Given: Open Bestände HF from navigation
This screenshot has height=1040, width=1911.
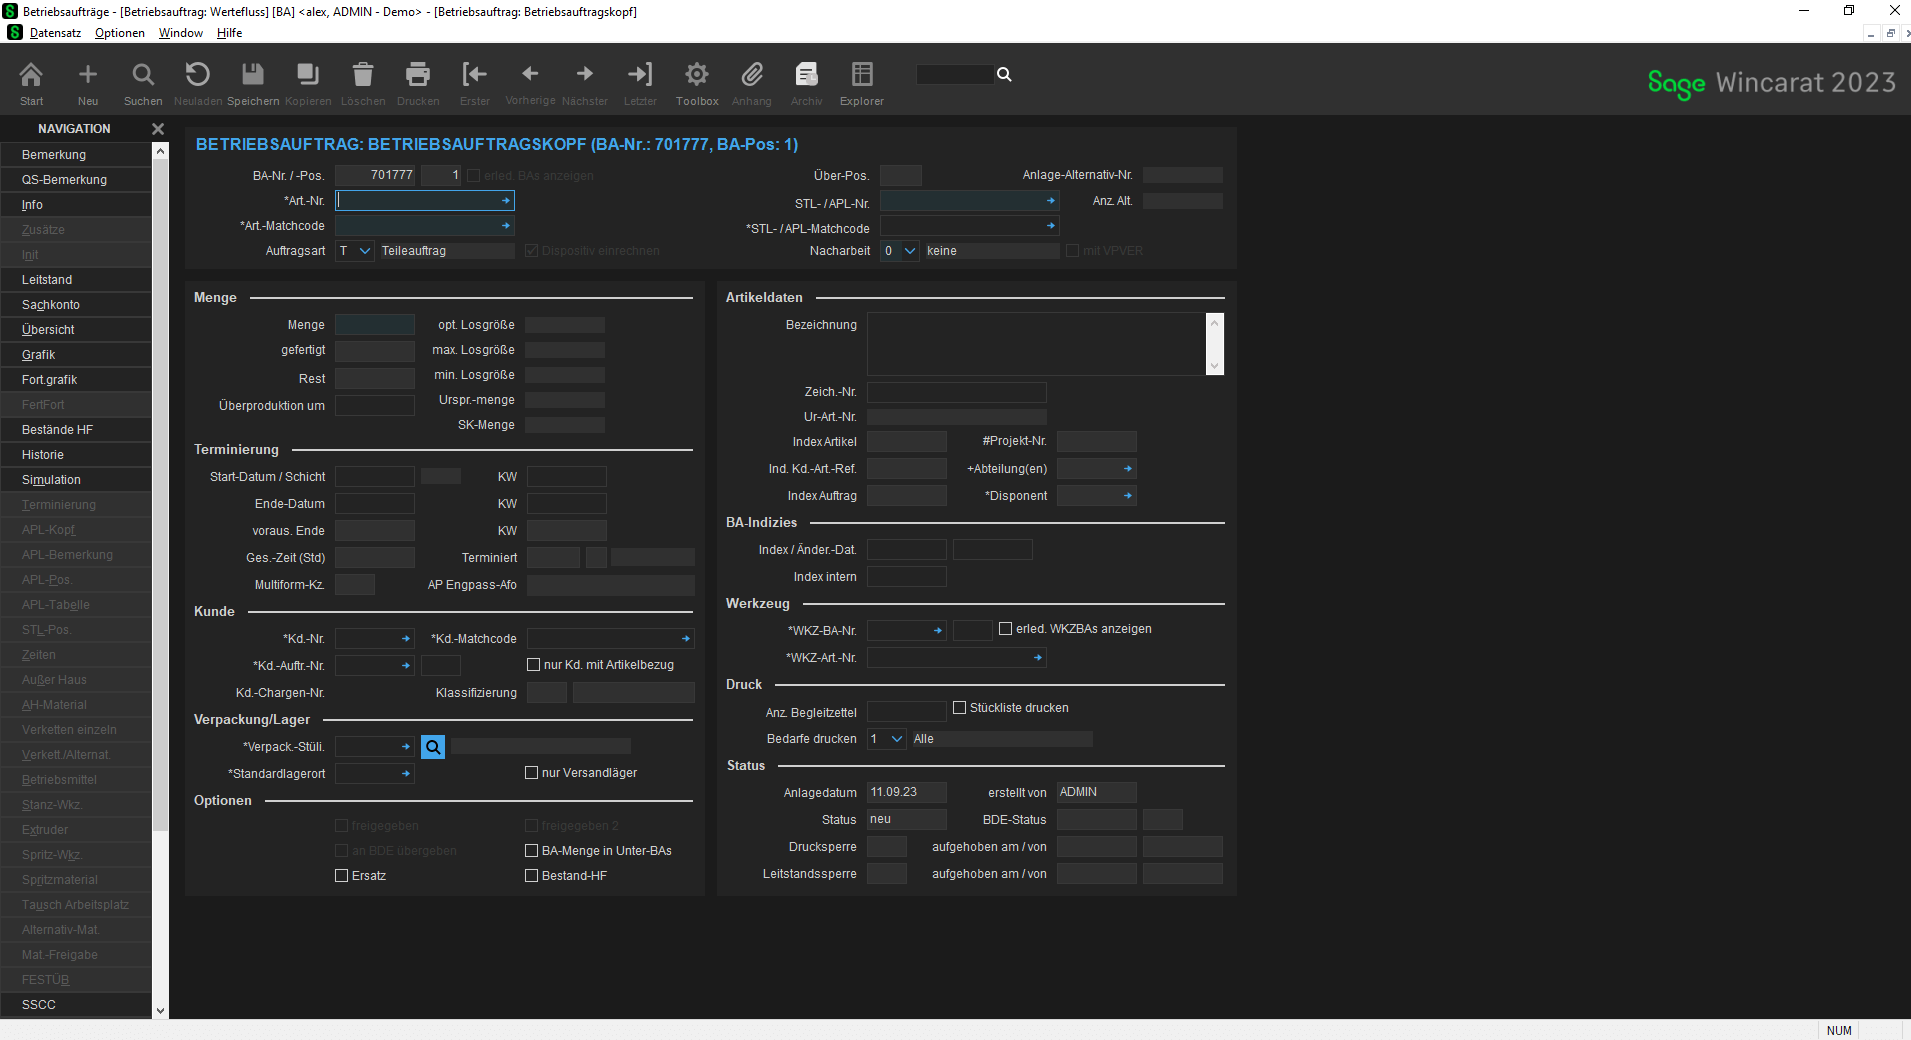Looking at the screenshot, I should point(76,430).
